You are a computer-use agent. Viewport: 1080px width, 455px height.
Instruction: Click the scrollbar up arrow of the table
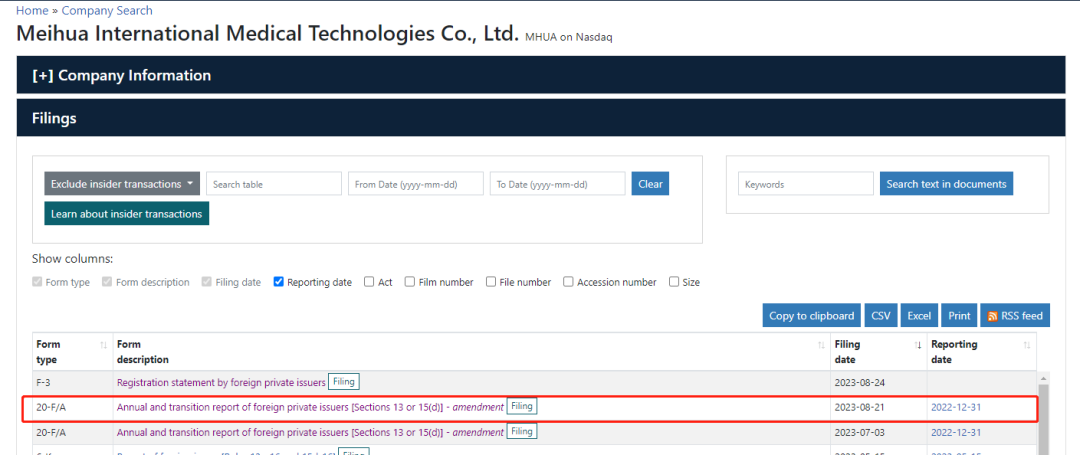click(1044, 378)
